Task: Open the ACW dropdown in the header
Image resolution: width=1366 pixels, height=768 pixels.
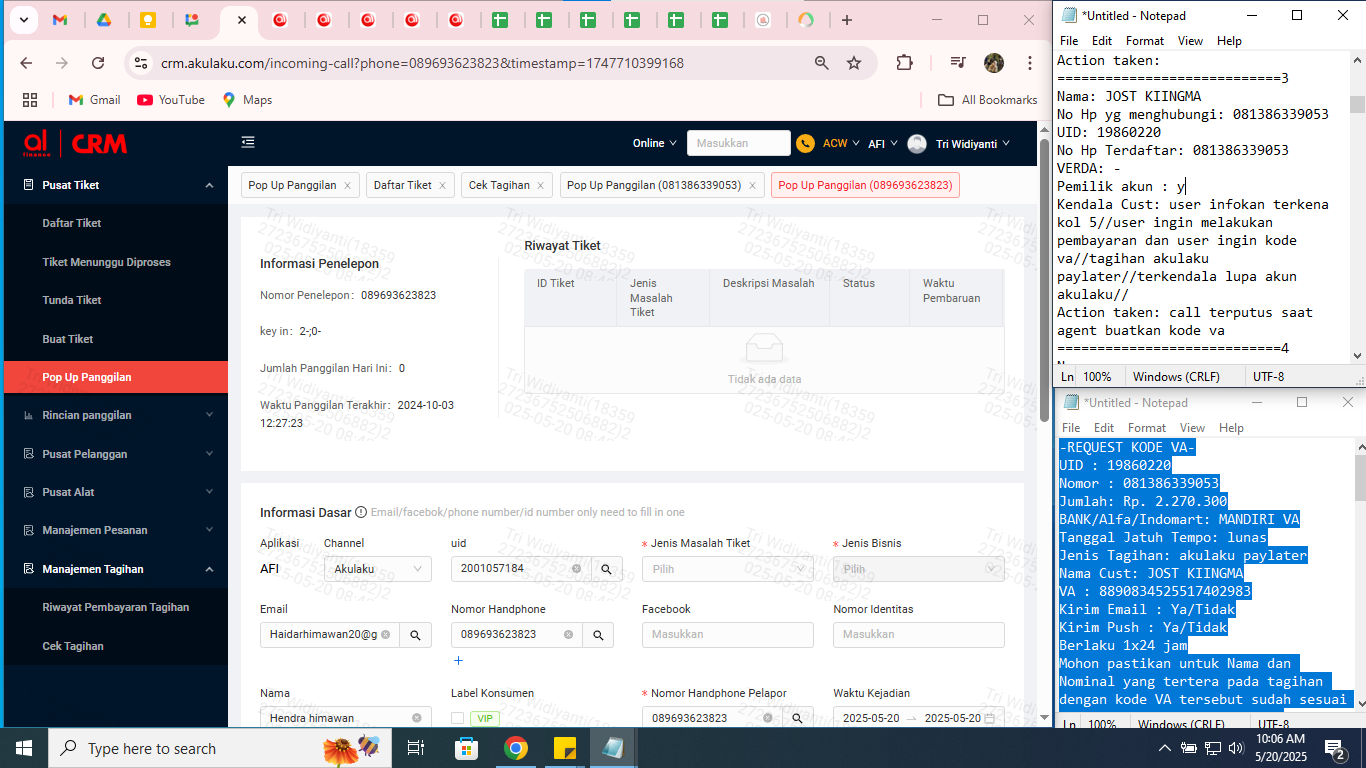Action: pos(841,143)
